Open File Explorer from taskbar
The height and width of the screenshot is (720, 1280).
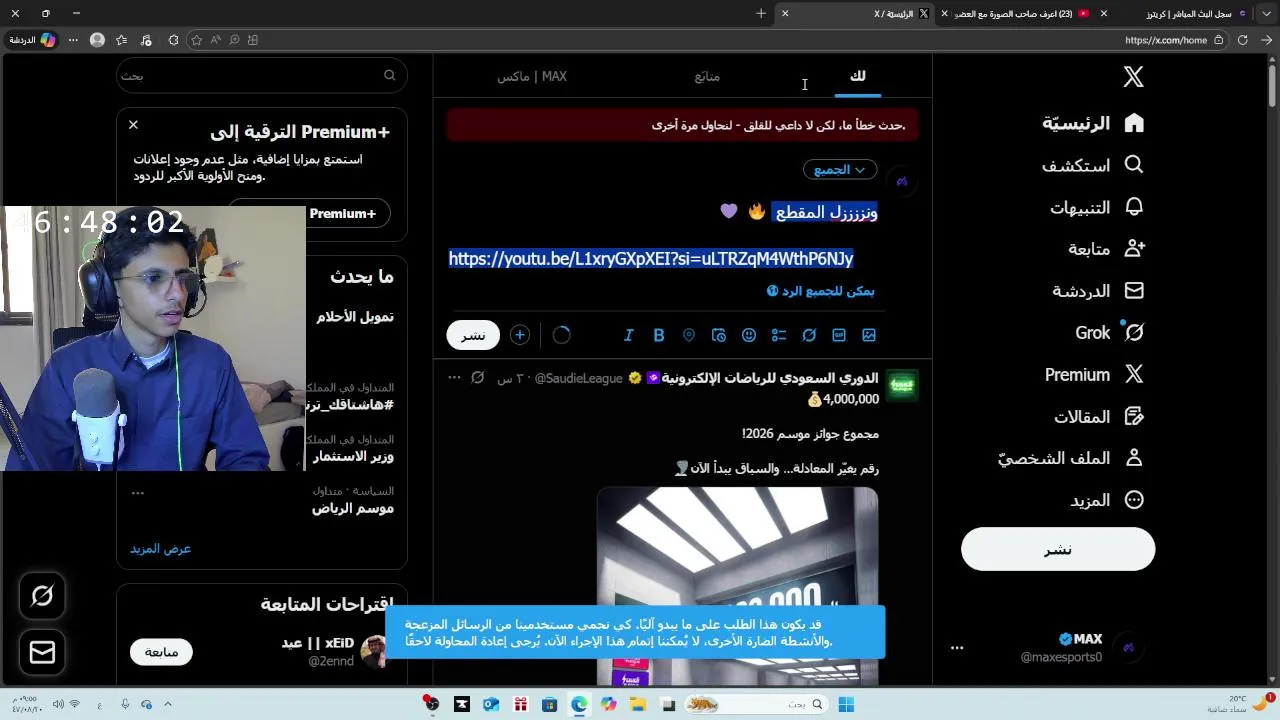pyautogui.click(x=638, y=705)
